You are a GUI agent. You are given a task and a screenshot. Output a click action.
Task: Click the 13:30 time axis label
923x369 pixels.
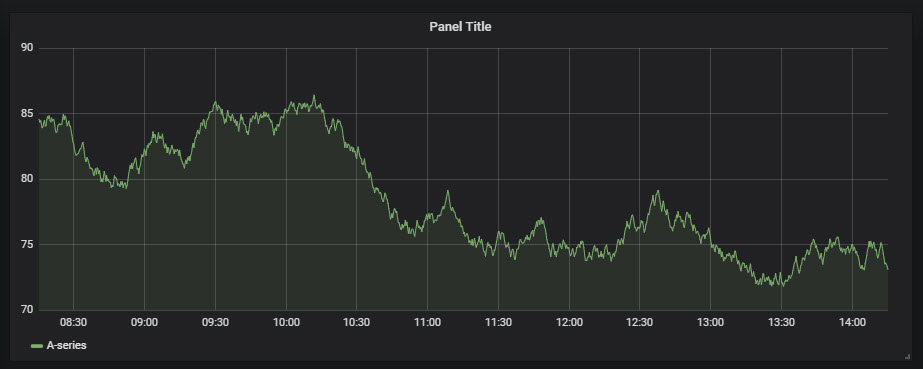click(x=781, y=323)
